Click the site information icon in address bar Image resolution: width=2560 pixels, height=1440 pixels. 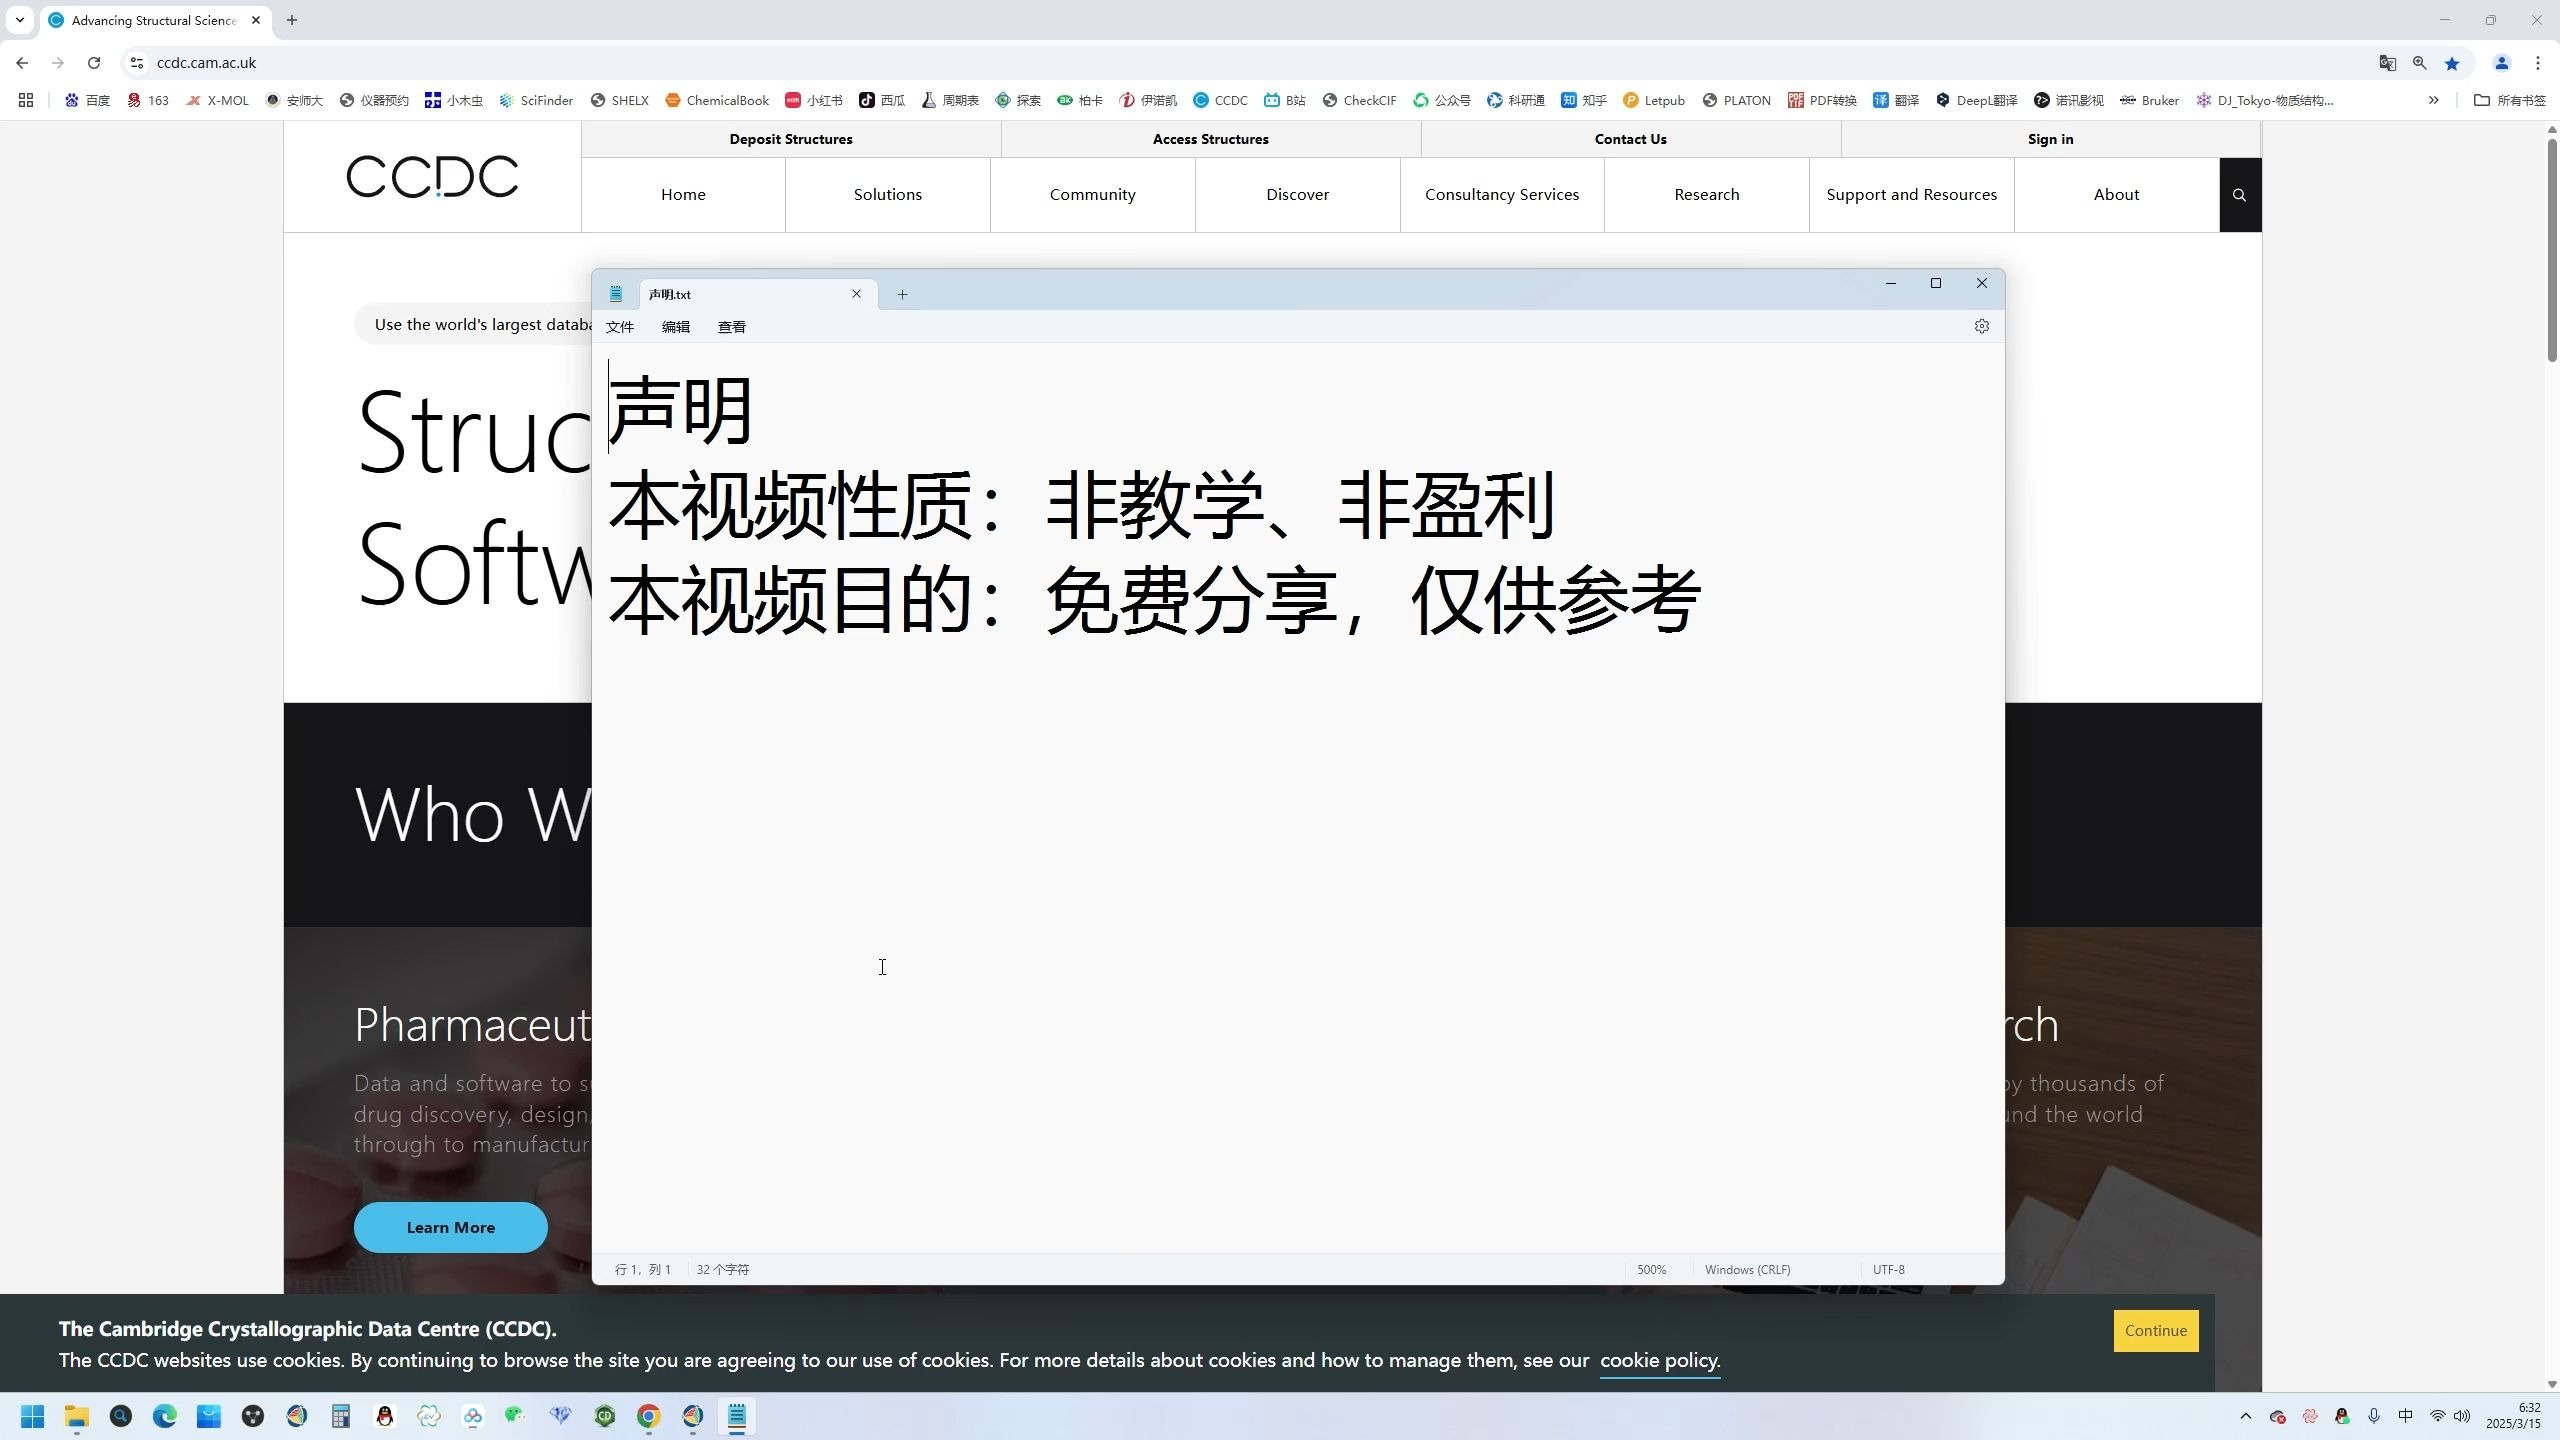click(x=137, y=63)
